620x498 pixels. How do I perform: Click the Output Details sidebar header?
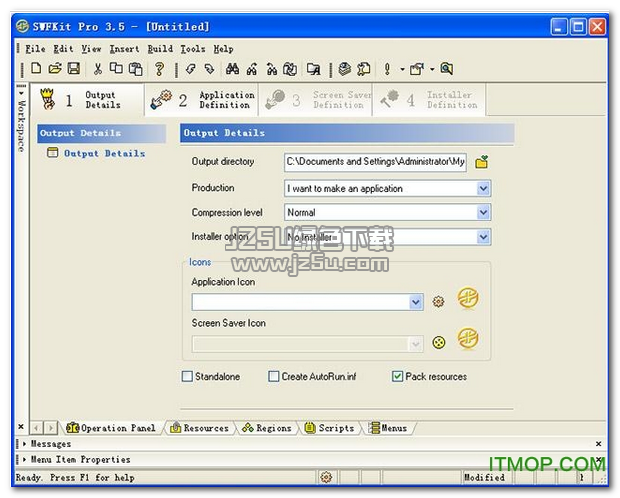[102, 133]
